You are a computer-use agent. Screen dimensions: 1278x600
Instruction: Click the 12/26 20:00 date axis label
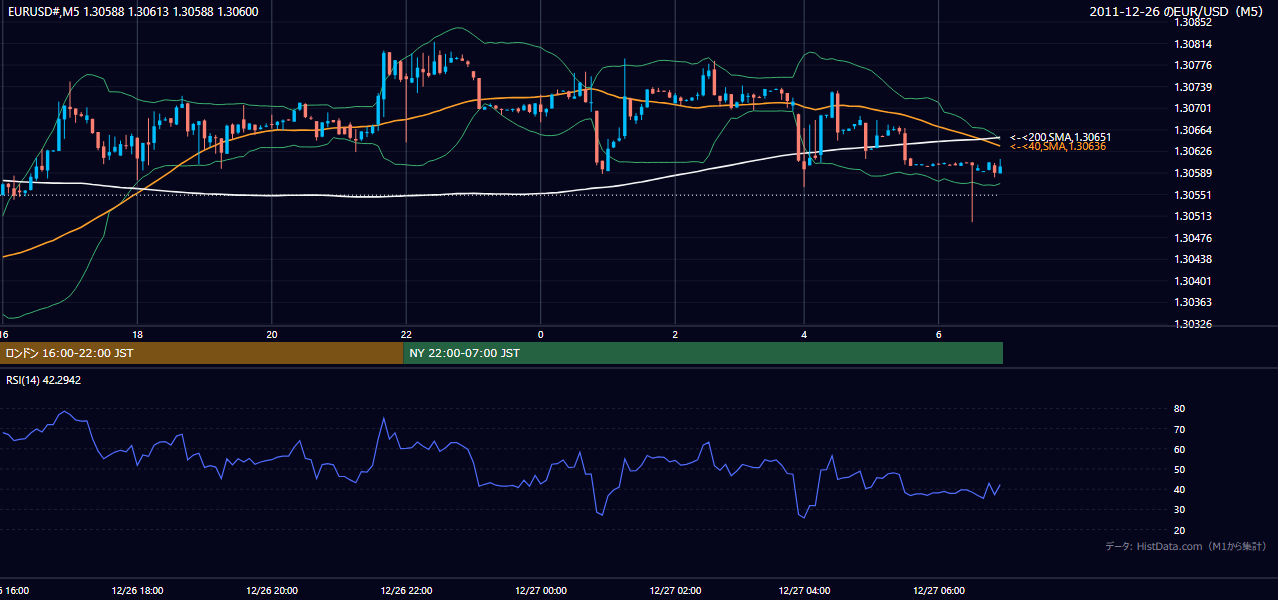tap(273, 590)
